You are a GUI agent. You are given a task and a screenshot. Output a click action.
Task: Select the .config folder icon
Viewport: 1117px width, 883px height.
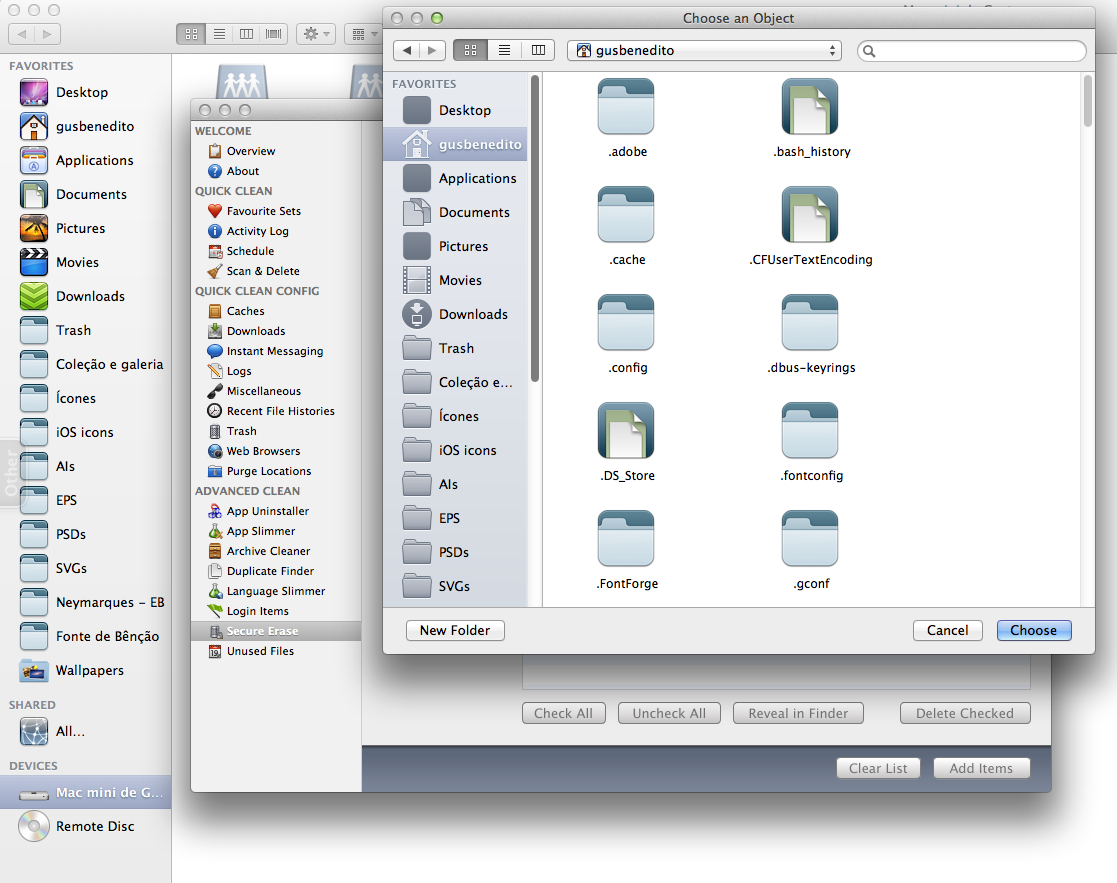click(625, 323)
